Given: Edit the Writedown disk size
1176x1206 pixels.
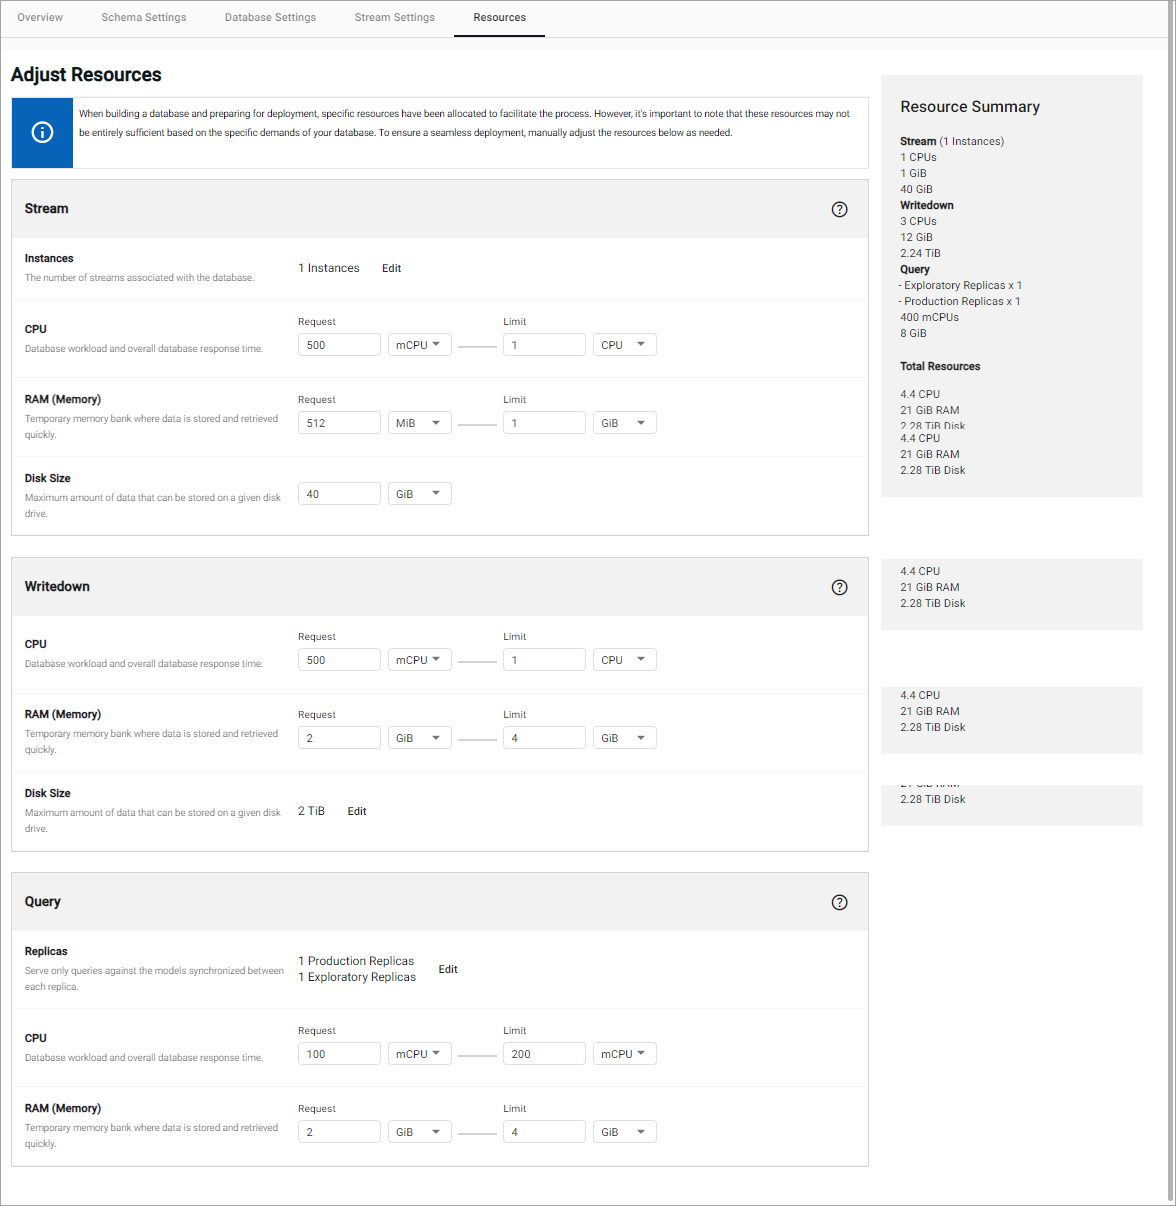Looking at the screenshot, I should 357,811.
